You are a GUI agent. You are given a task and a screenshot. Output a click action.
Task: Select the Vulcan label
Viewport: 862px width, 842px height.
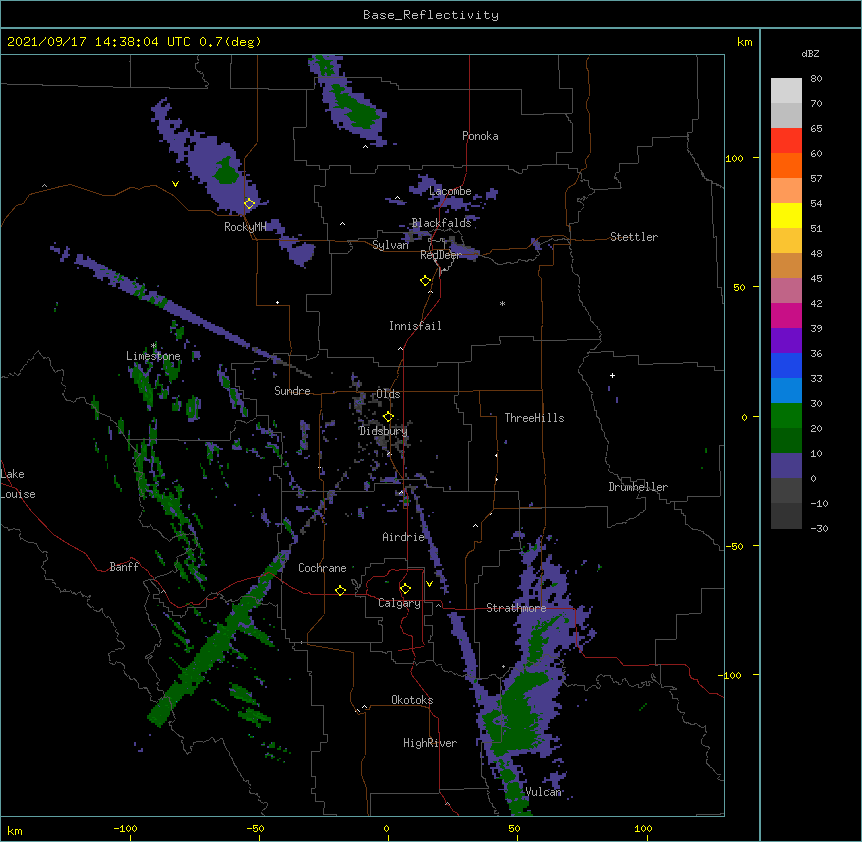pos(543,792)
